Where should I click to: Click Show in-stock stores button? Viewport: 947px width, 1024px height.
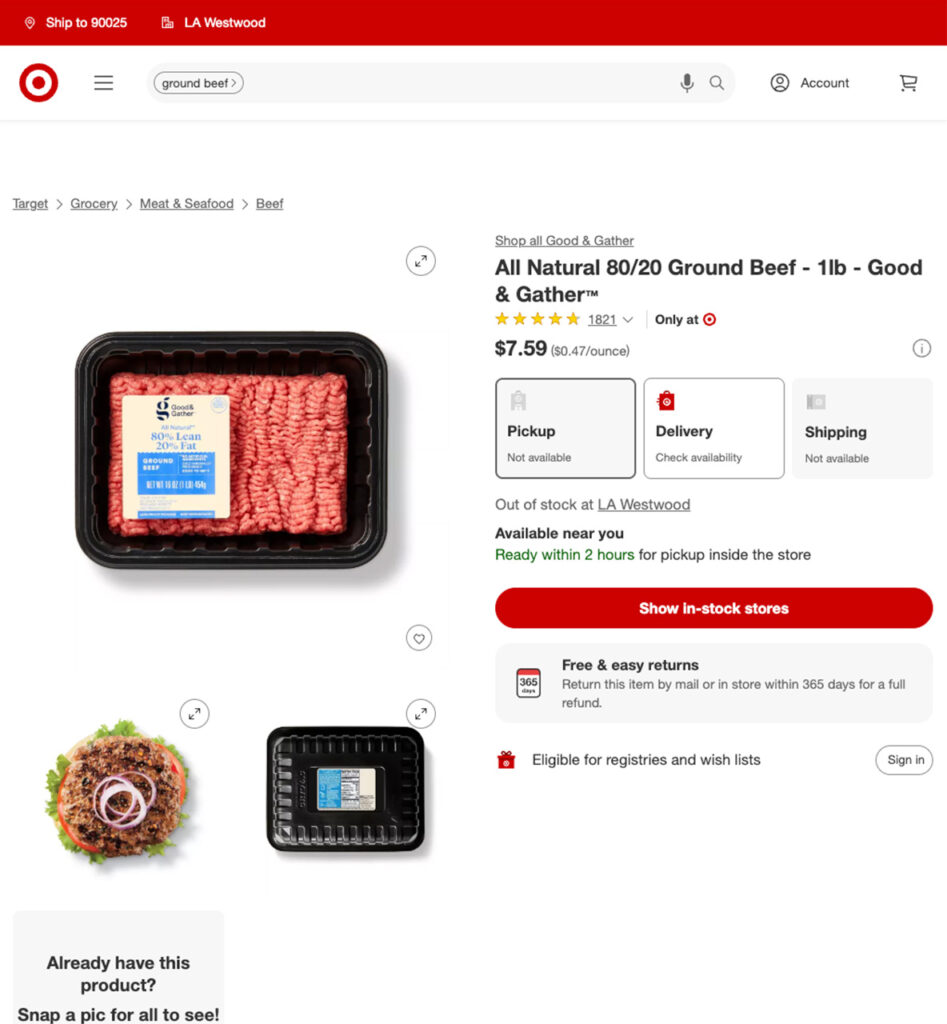[x=714, y=608]
